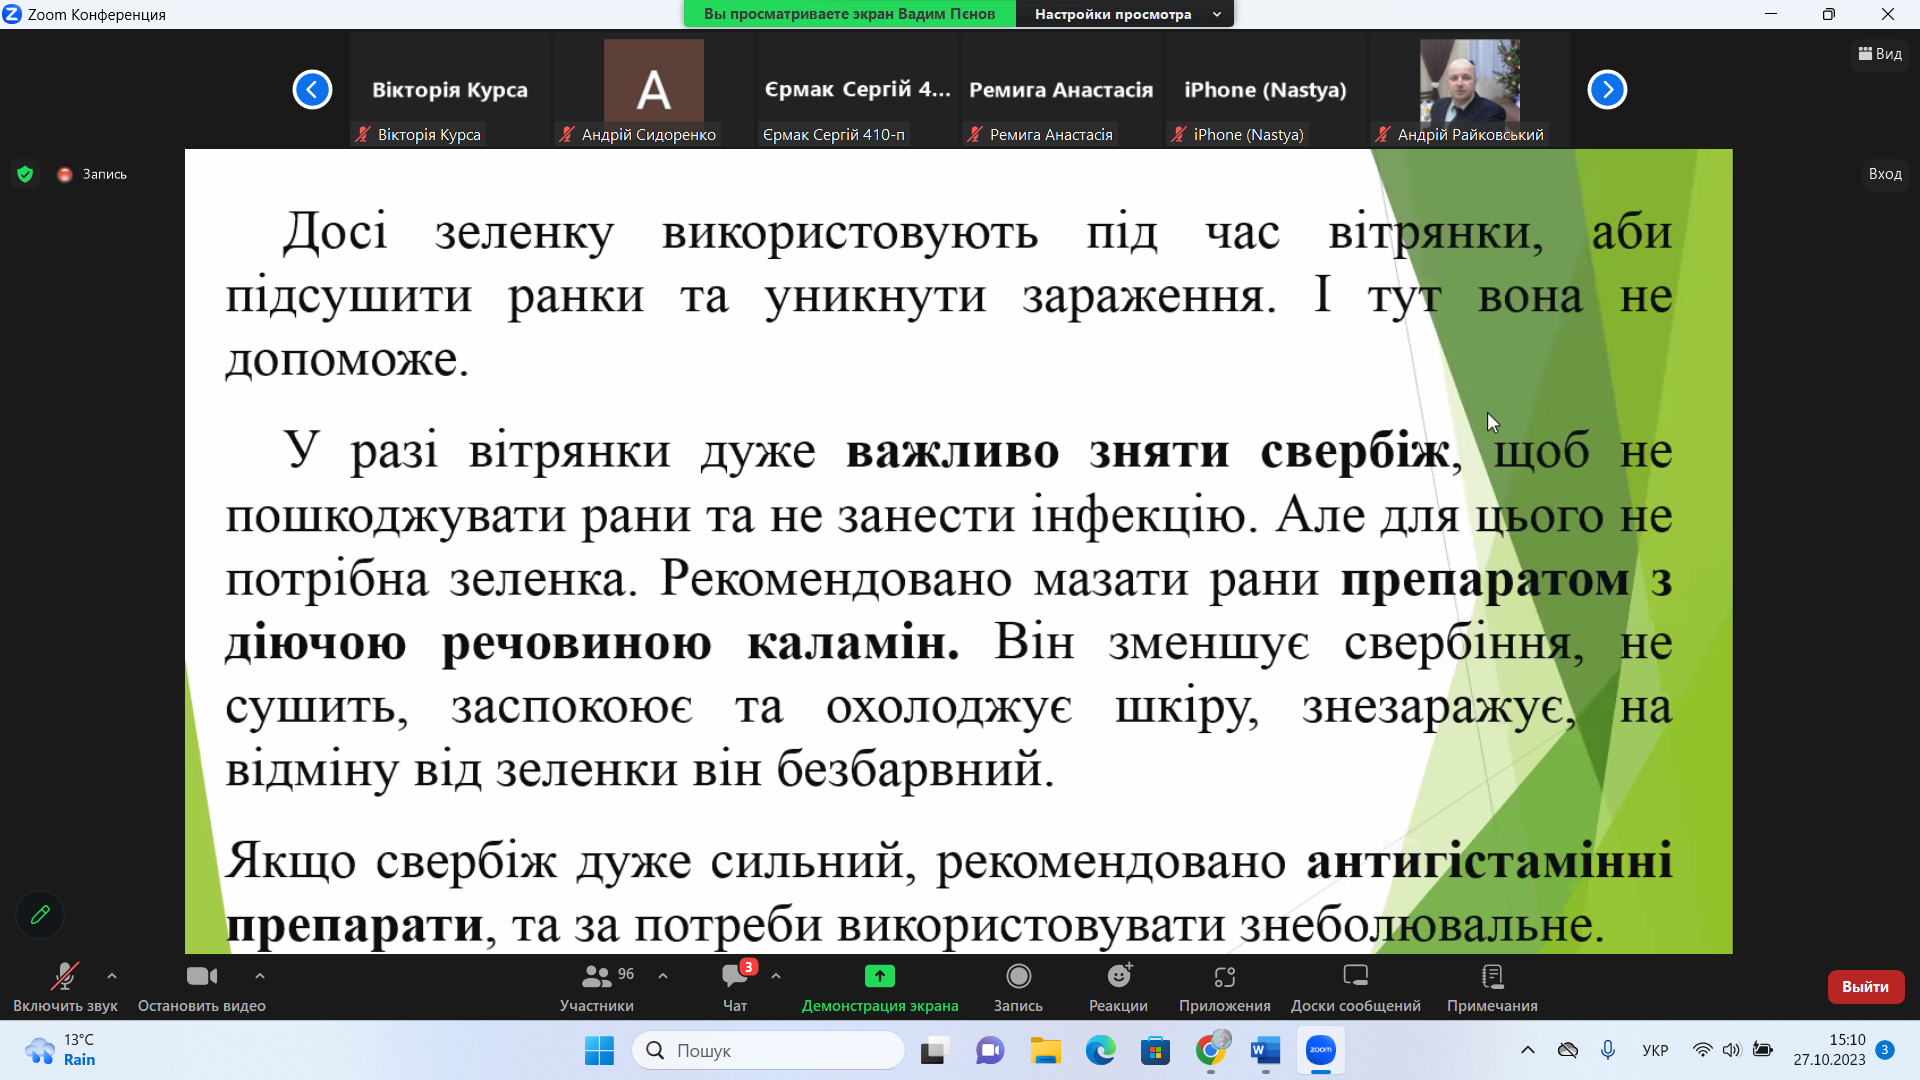Click the red Выйти leave button
This screenshot has width=1920, height=1080.
click(1865, 986)
